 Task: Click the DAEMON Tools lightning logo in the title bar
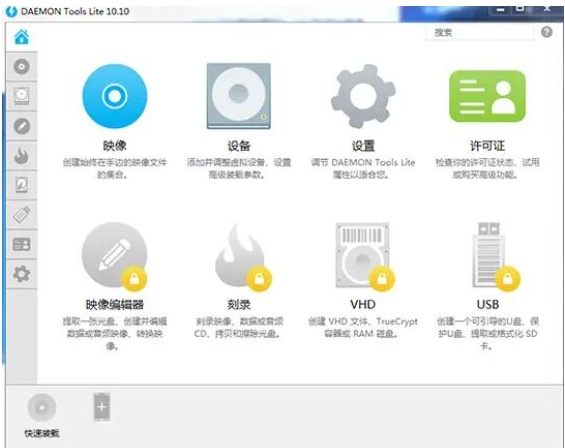pos(12,11)
